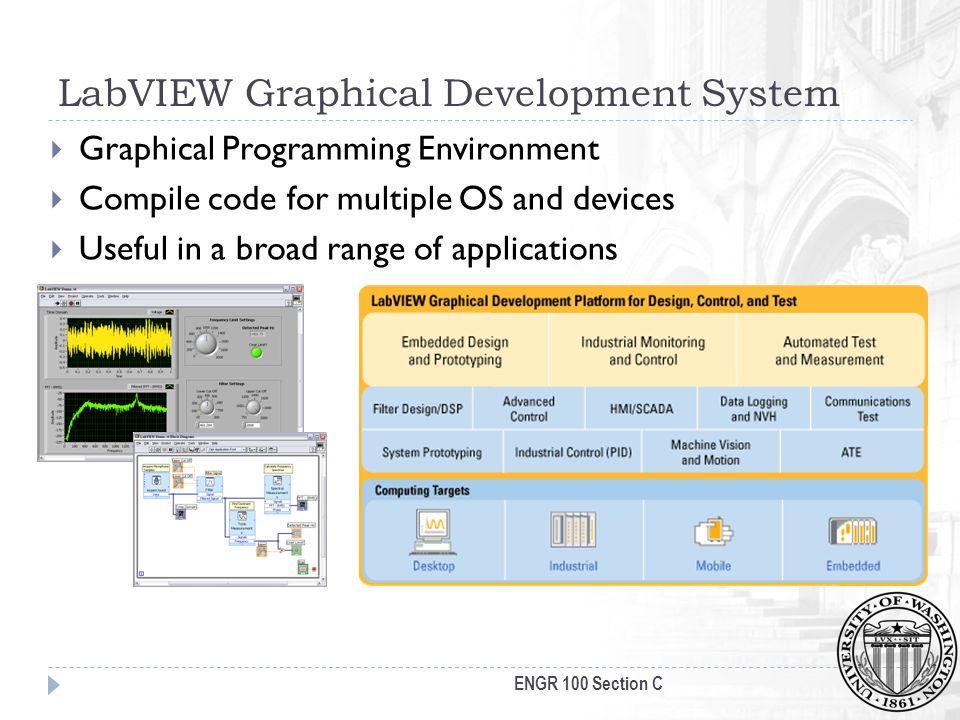The width and height of the screenshot is (960, 720).
Task: Click the Mobile link label
Action: [x=713, y=566]
